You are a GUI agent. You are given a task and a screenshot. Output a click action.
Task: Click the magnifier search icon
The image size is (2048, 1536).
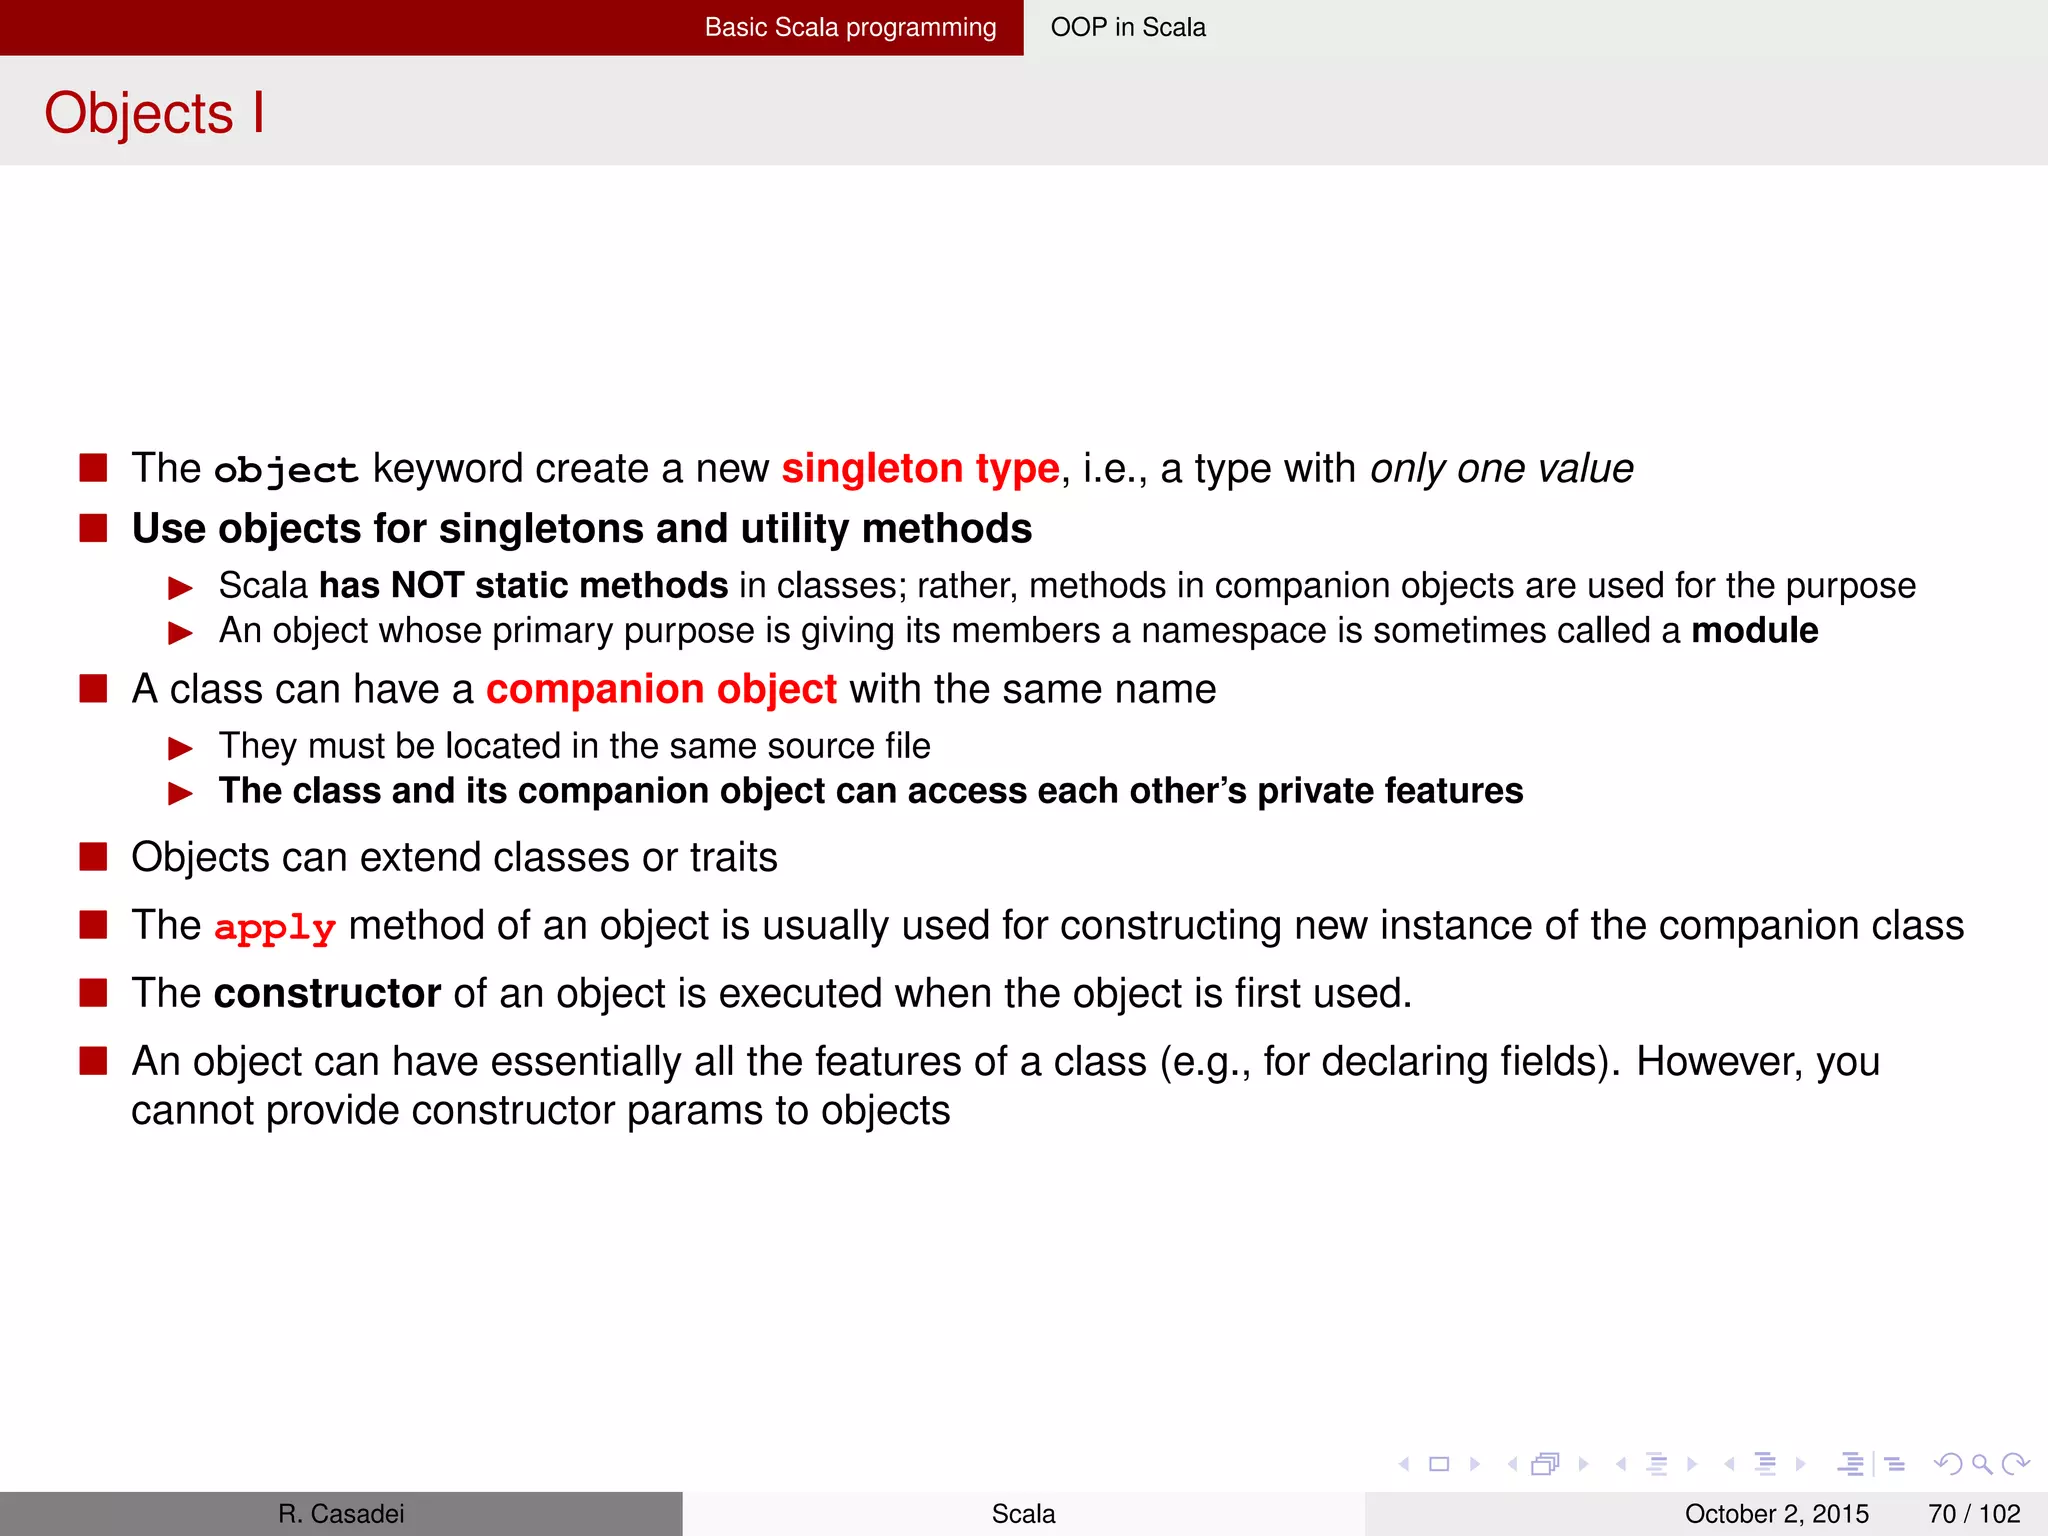1981,1465
